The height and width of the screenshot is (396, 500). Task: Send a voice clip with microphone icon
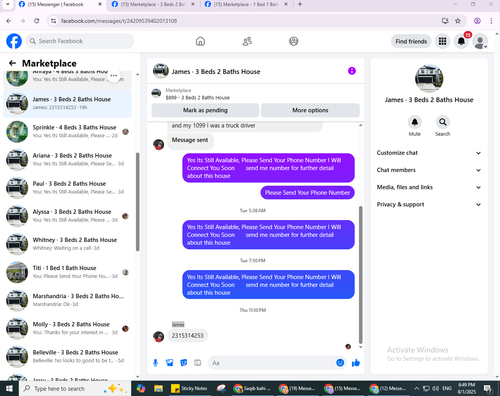pyautogui.click(x=155, y=363)
